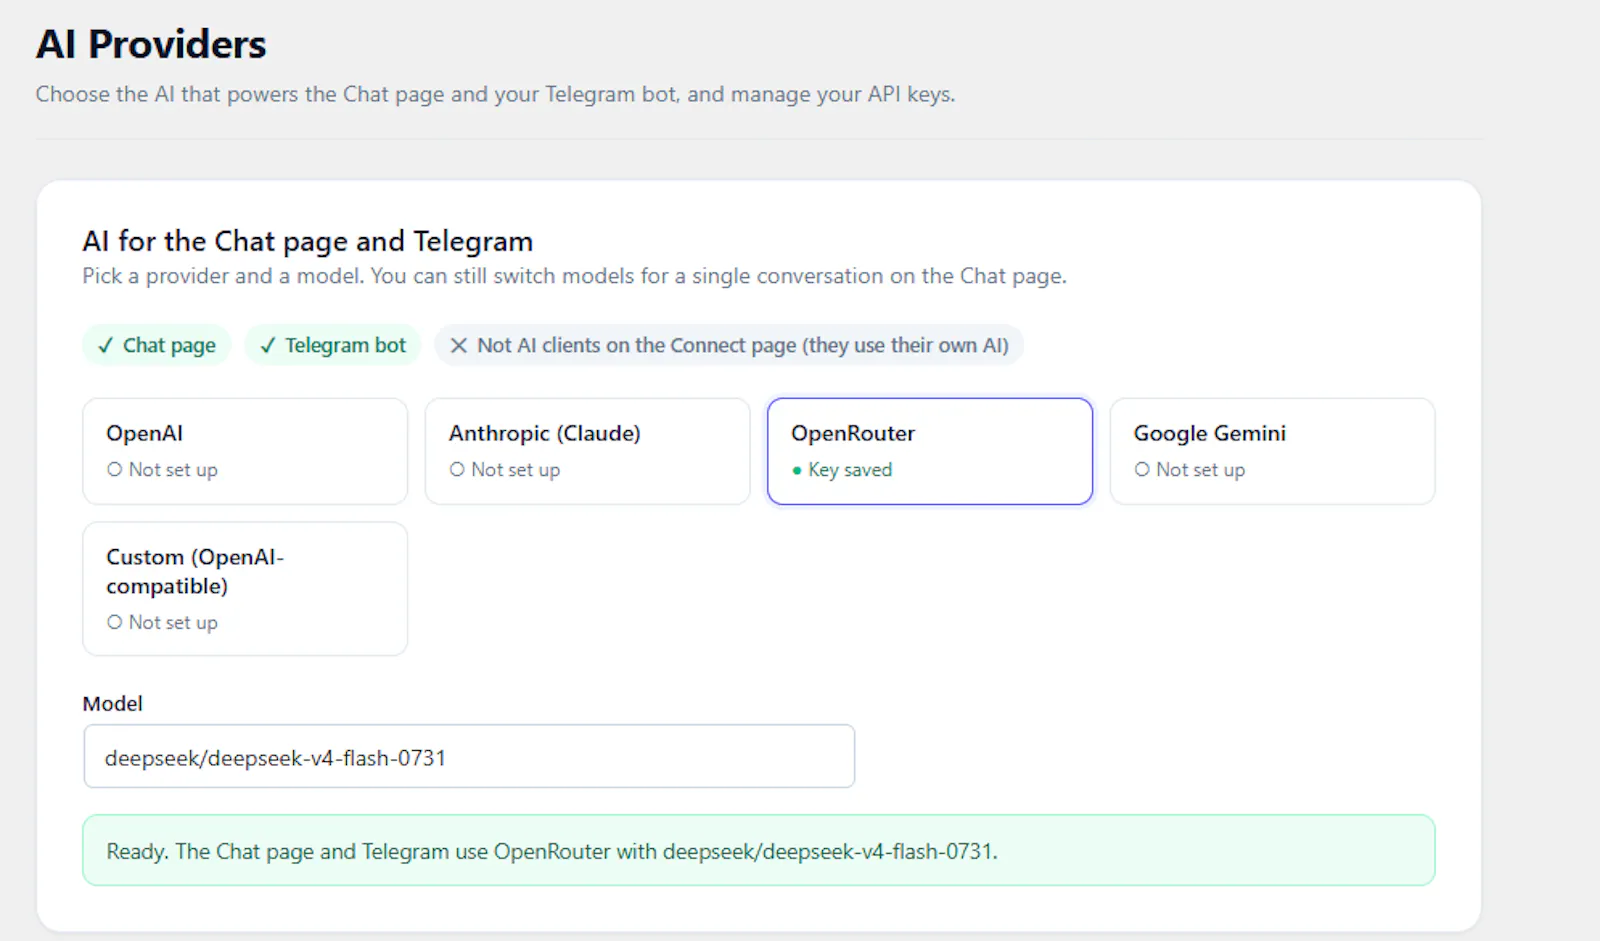Click the X icon before Not AI clients
Viewport: 1600px width, 941px height.
[459, 346]
